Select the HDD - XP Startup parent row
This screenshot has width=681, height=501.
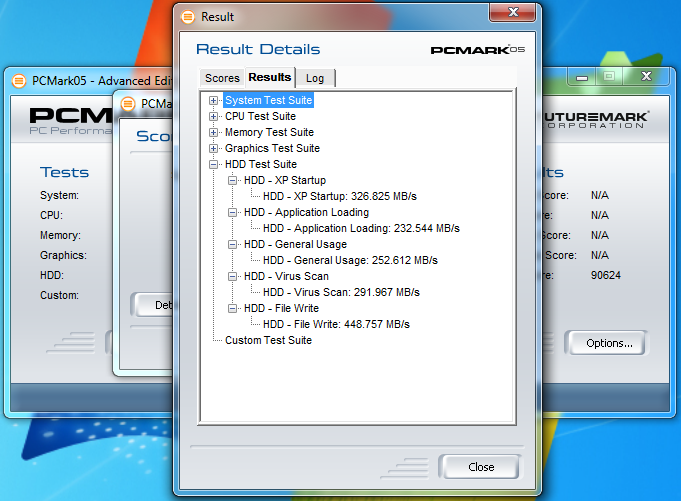[285, 180]
